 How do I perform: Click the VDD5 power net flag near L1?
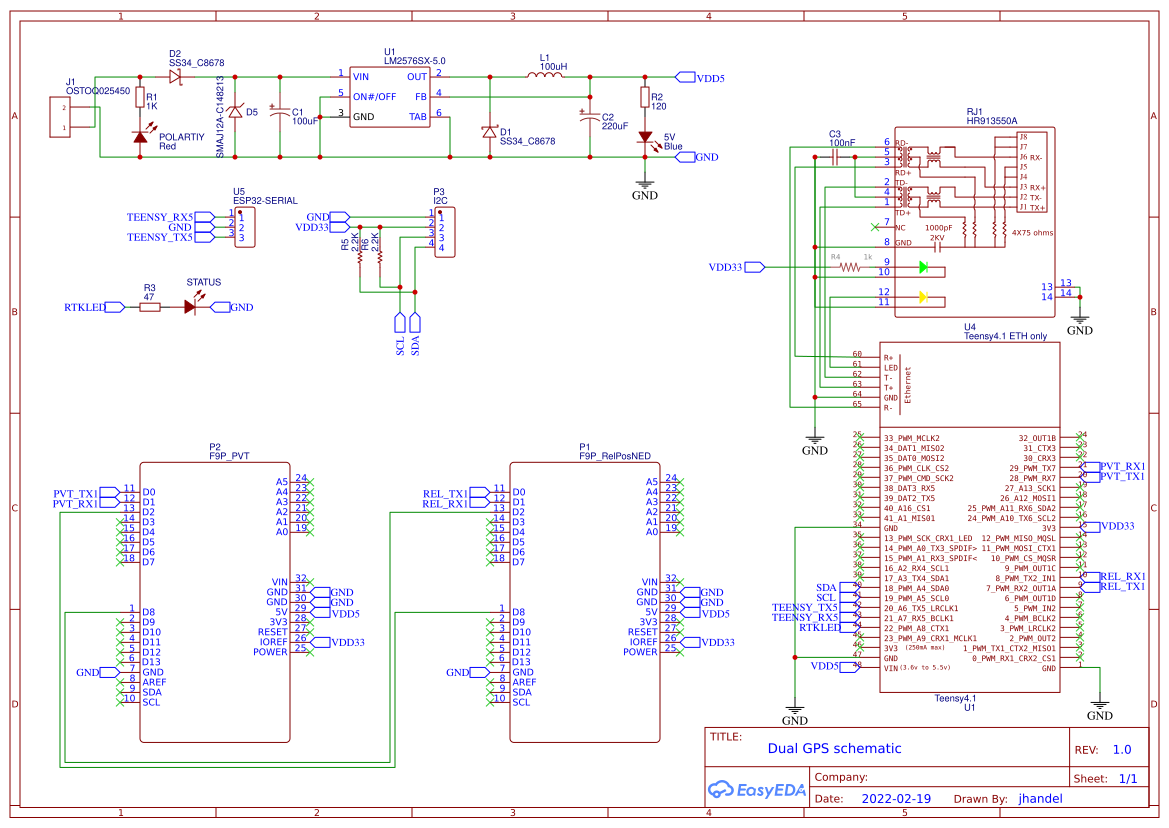[687, 76]
